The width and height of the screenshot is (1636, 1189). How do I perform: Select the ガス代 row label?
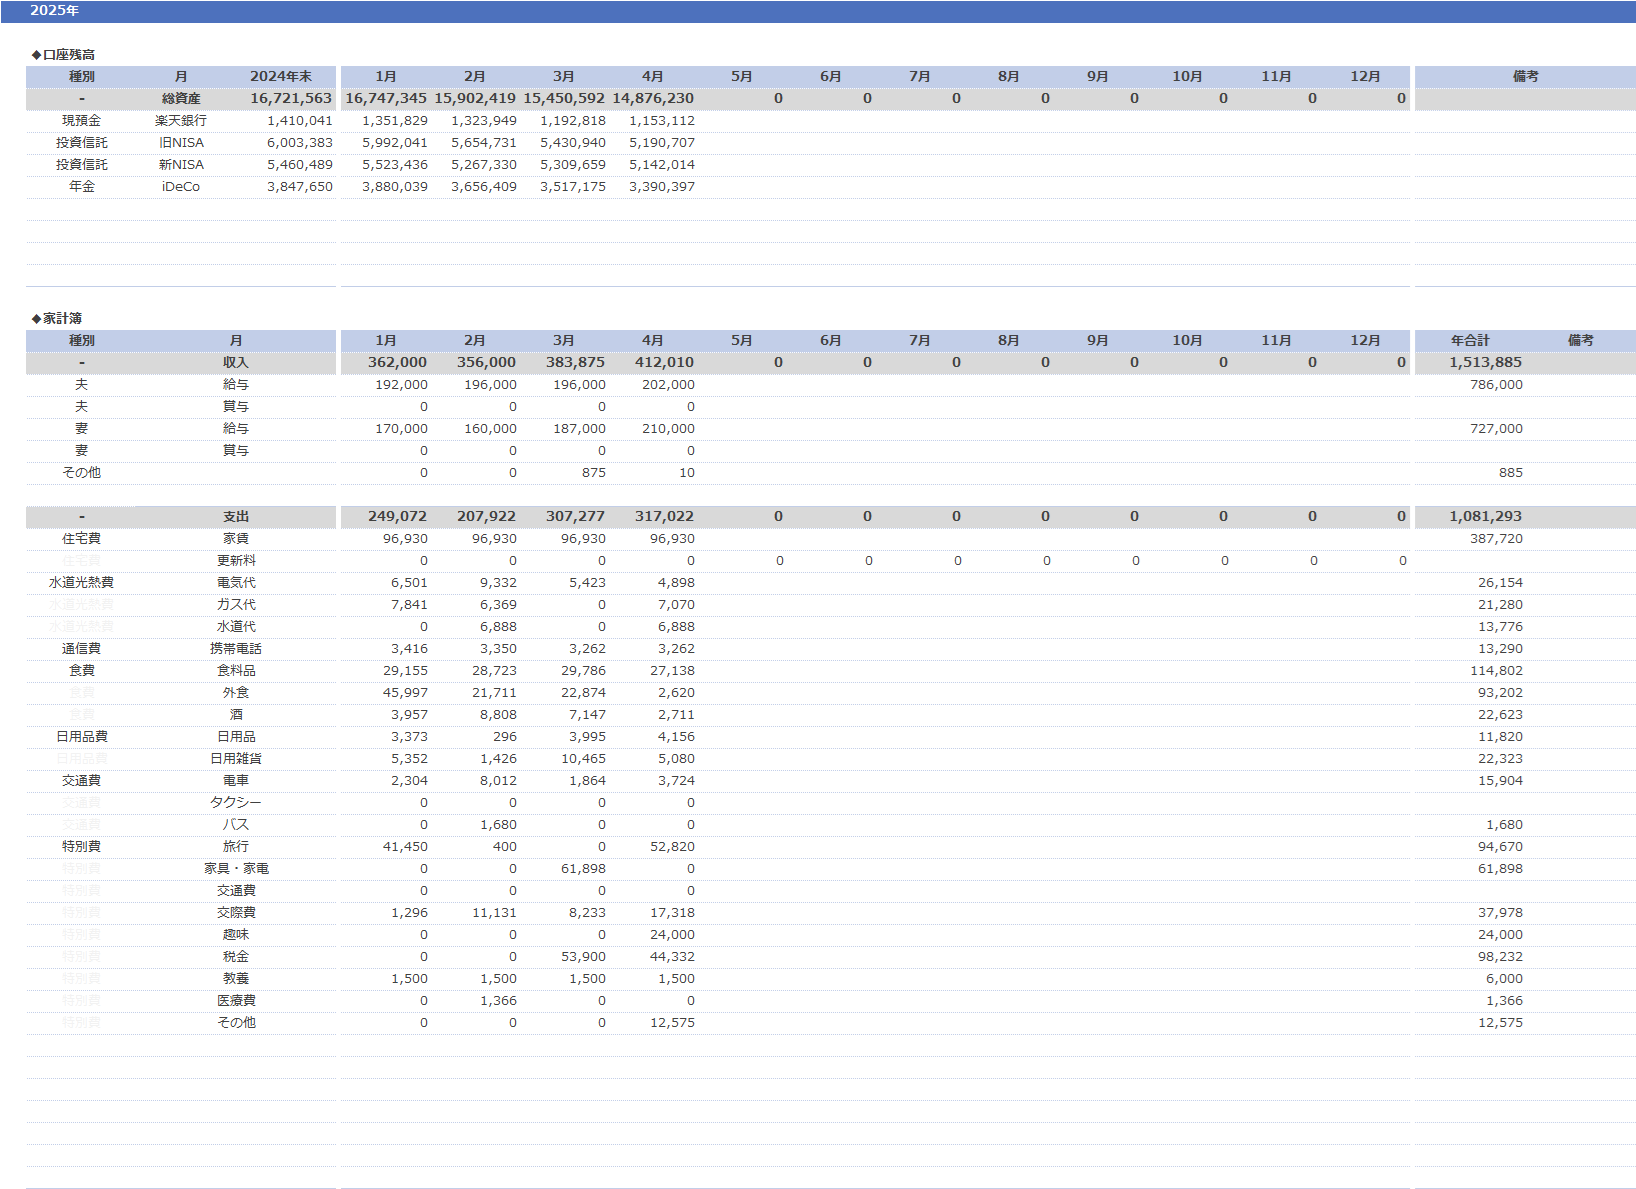tap(236, 605)
